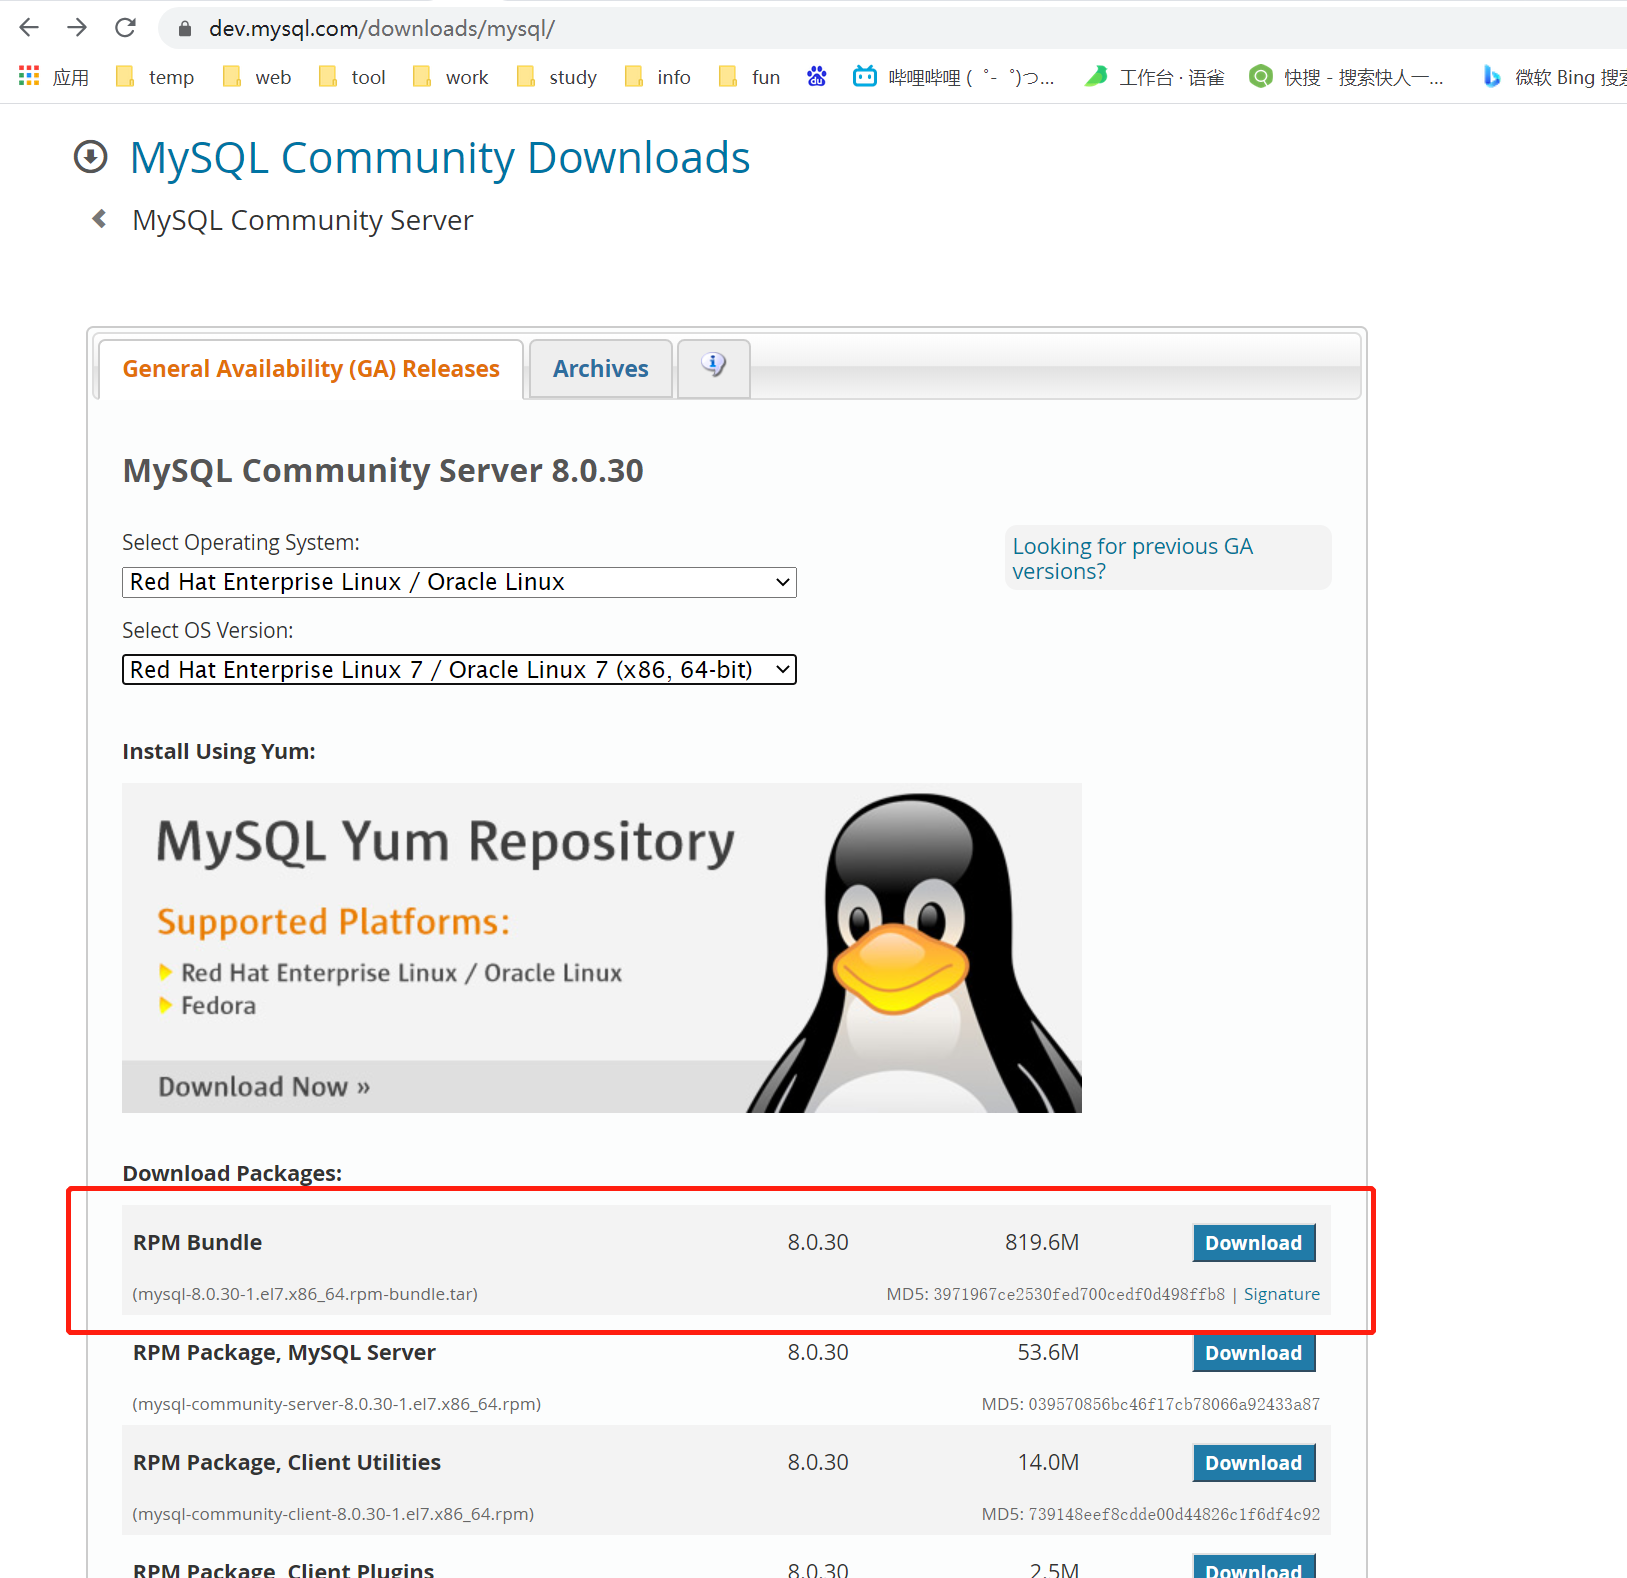This screenshot has height=1578, width=1627.
Task: Download the RPM Bundle
Action: click(x=1253, y=1243)
